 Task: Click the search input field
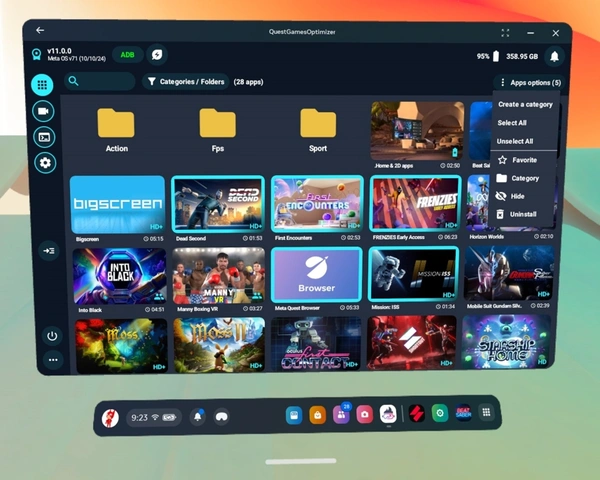pos(100,82)
